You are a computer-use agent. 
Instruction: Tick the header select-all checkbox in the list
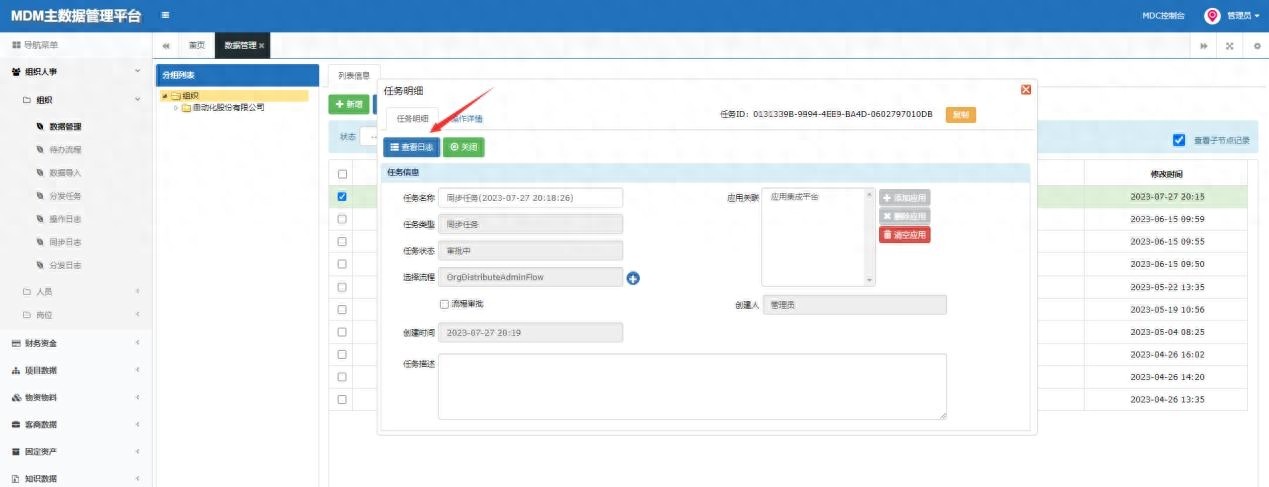[342, 174]
